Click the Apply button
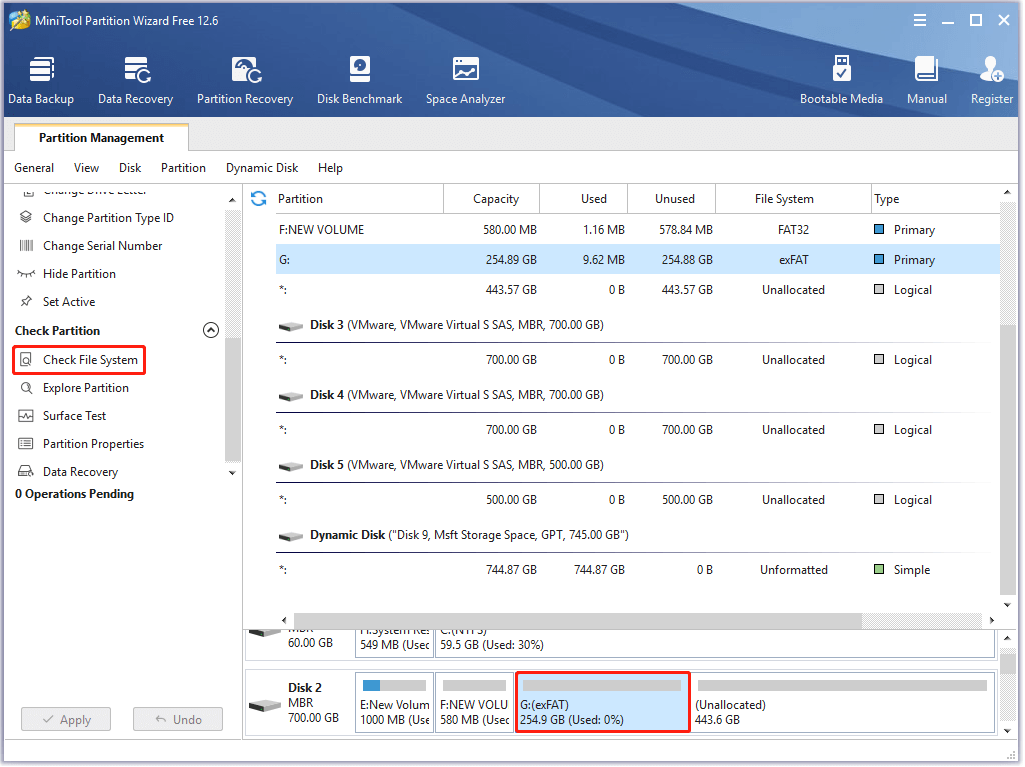Image resolution: width=1025 pixels, height=767 pixels. pos(66,720)
